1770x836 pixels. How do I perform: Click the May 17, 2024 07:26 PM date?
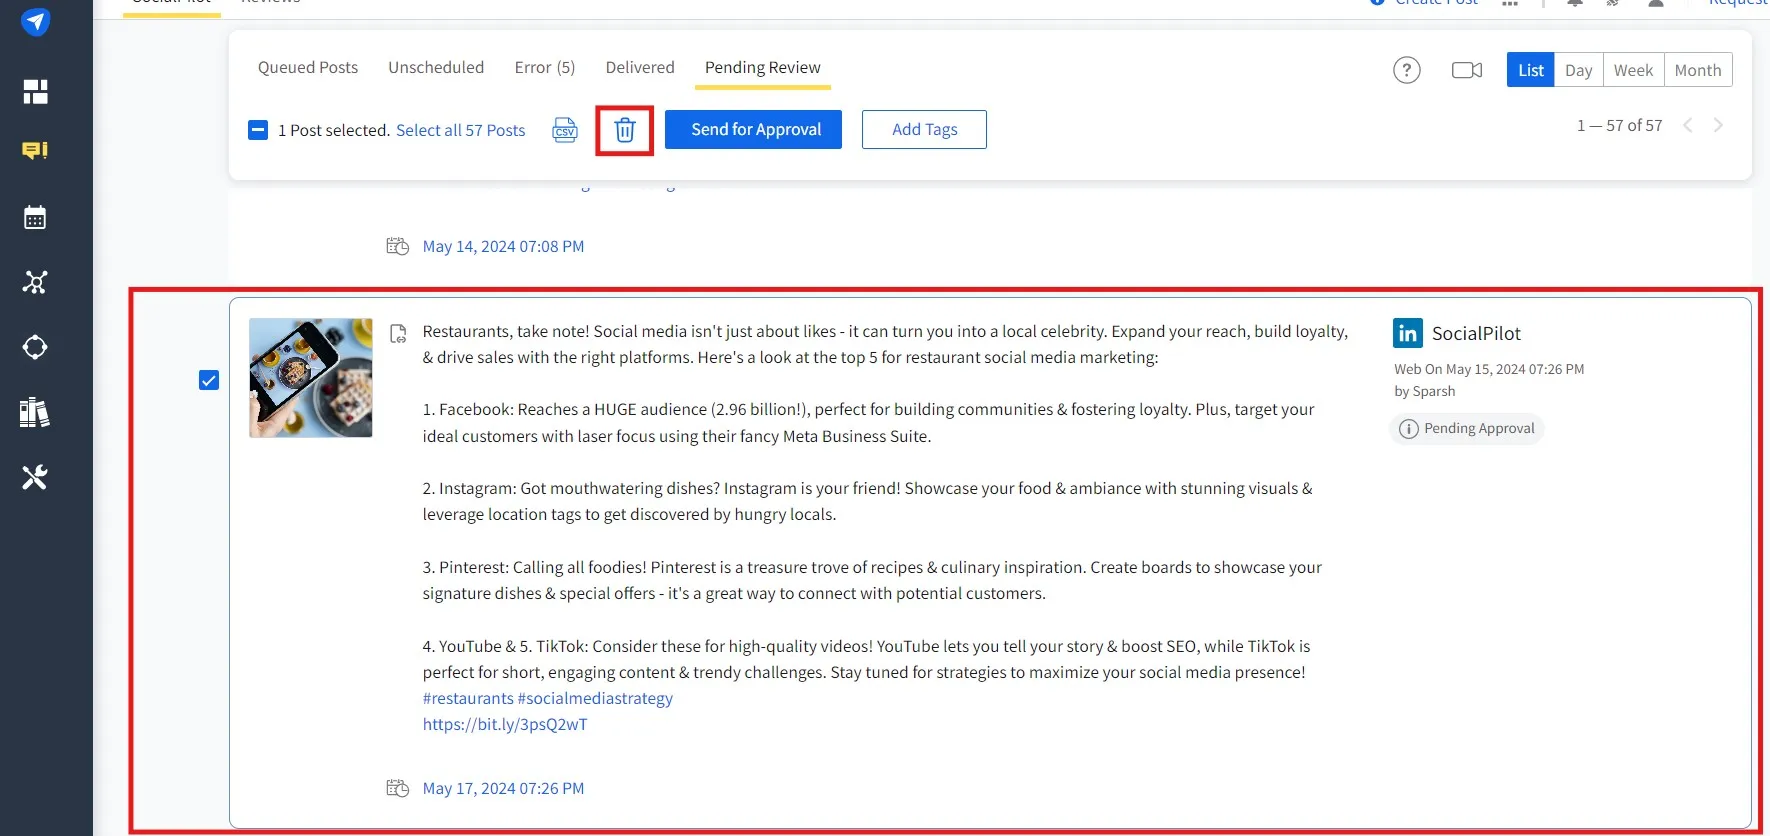(x=503, y=788)
